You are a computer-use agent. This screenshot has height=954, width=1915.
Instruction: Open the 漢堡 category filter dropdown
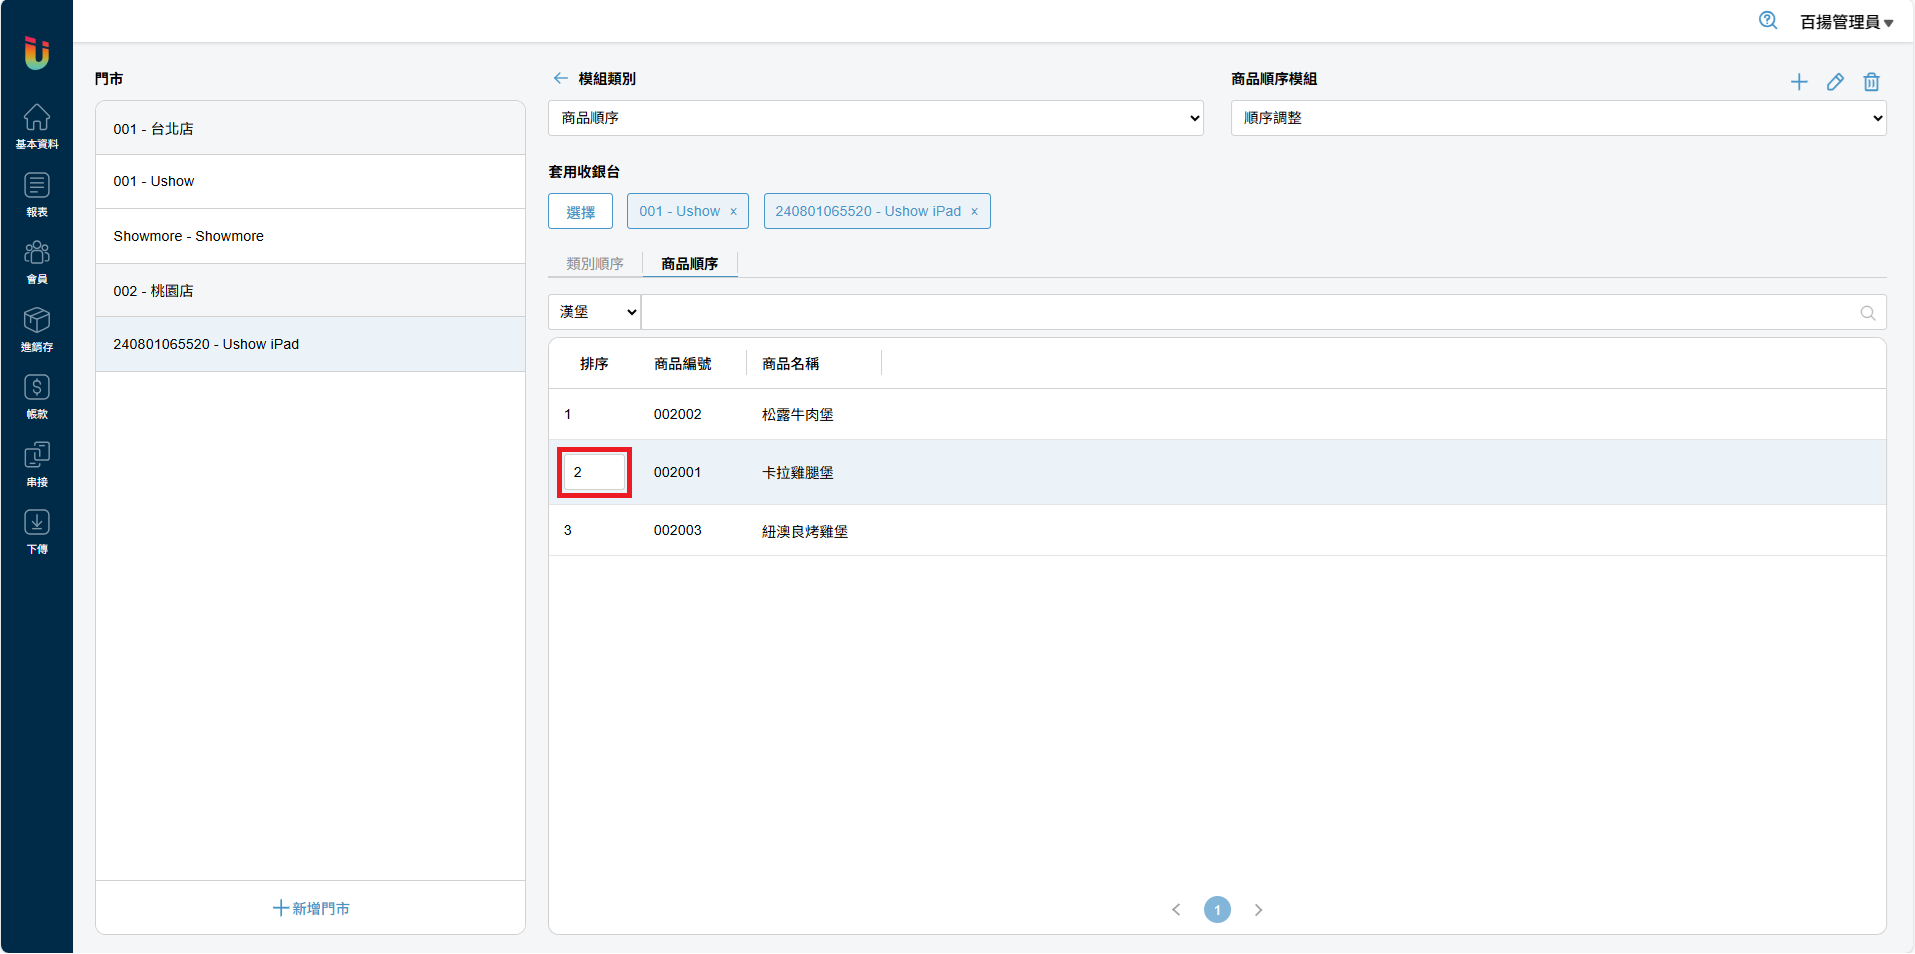595,312
